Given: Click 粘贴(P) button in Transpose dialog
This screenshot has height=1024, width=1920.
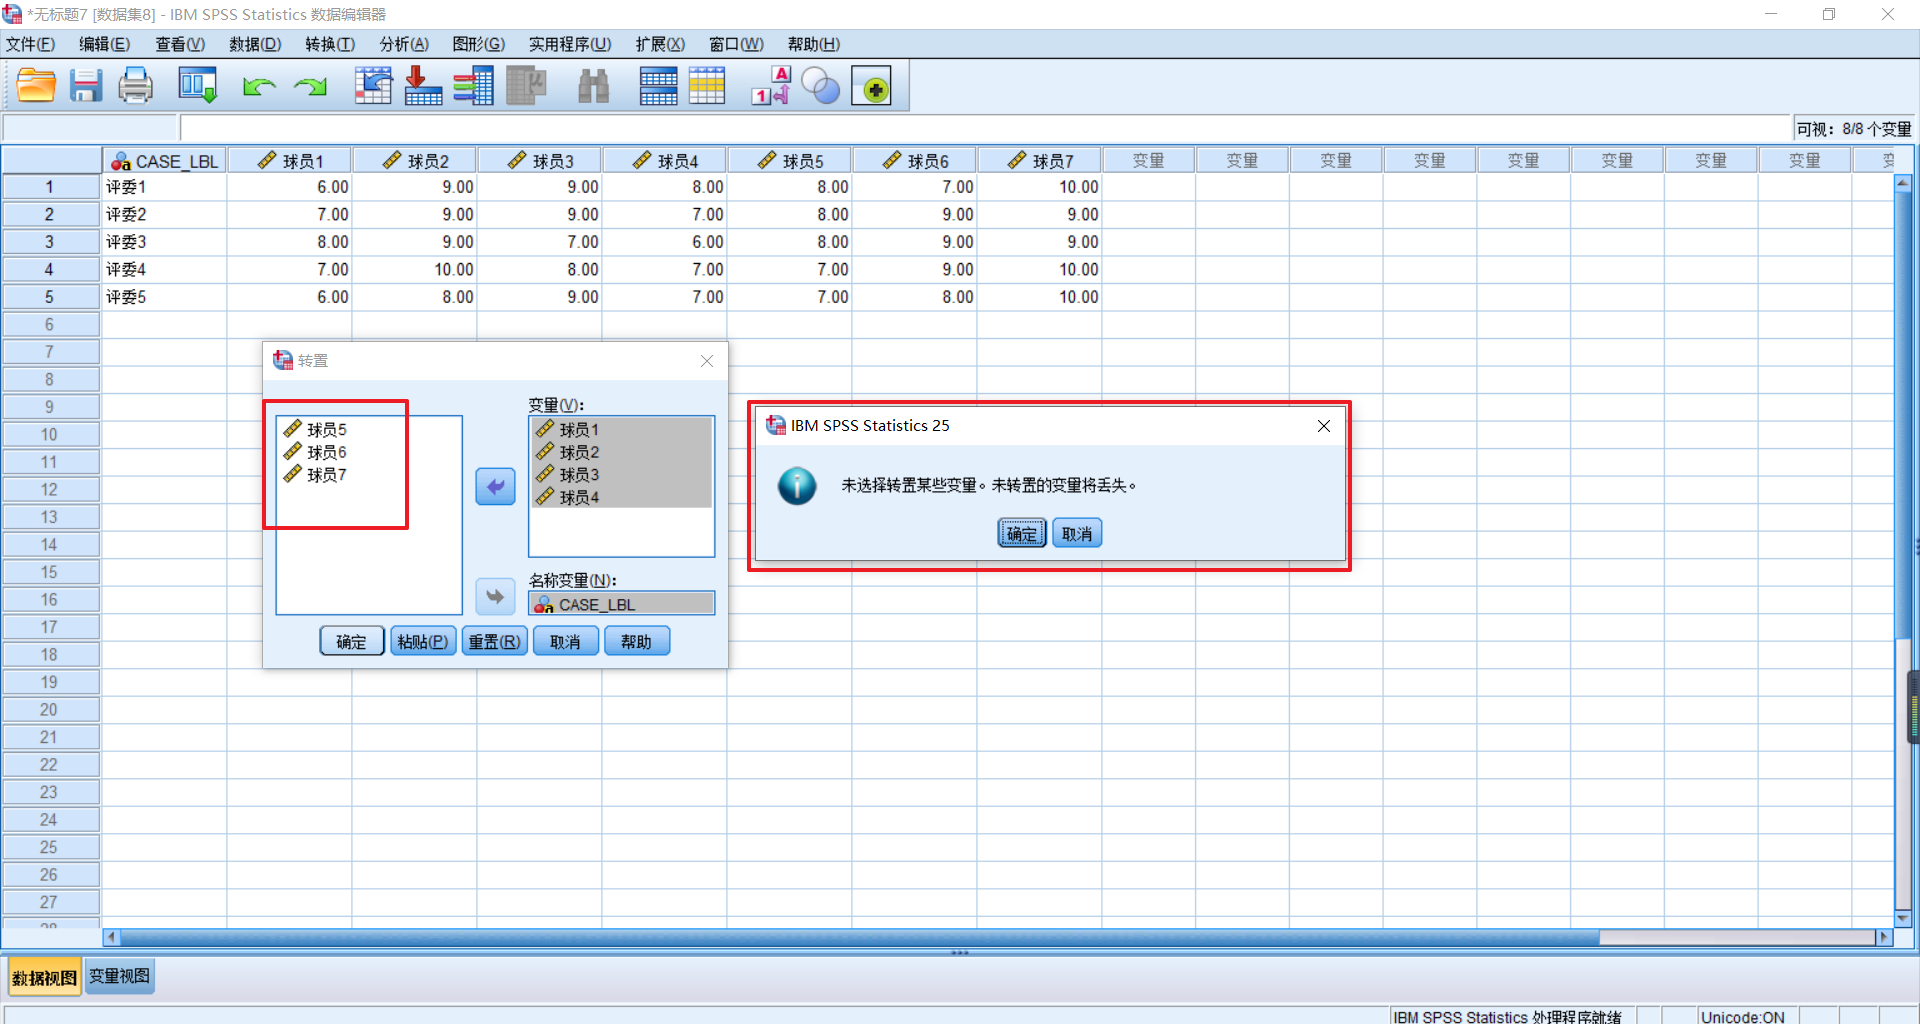Looking at the screenshot, I should 423,641.
